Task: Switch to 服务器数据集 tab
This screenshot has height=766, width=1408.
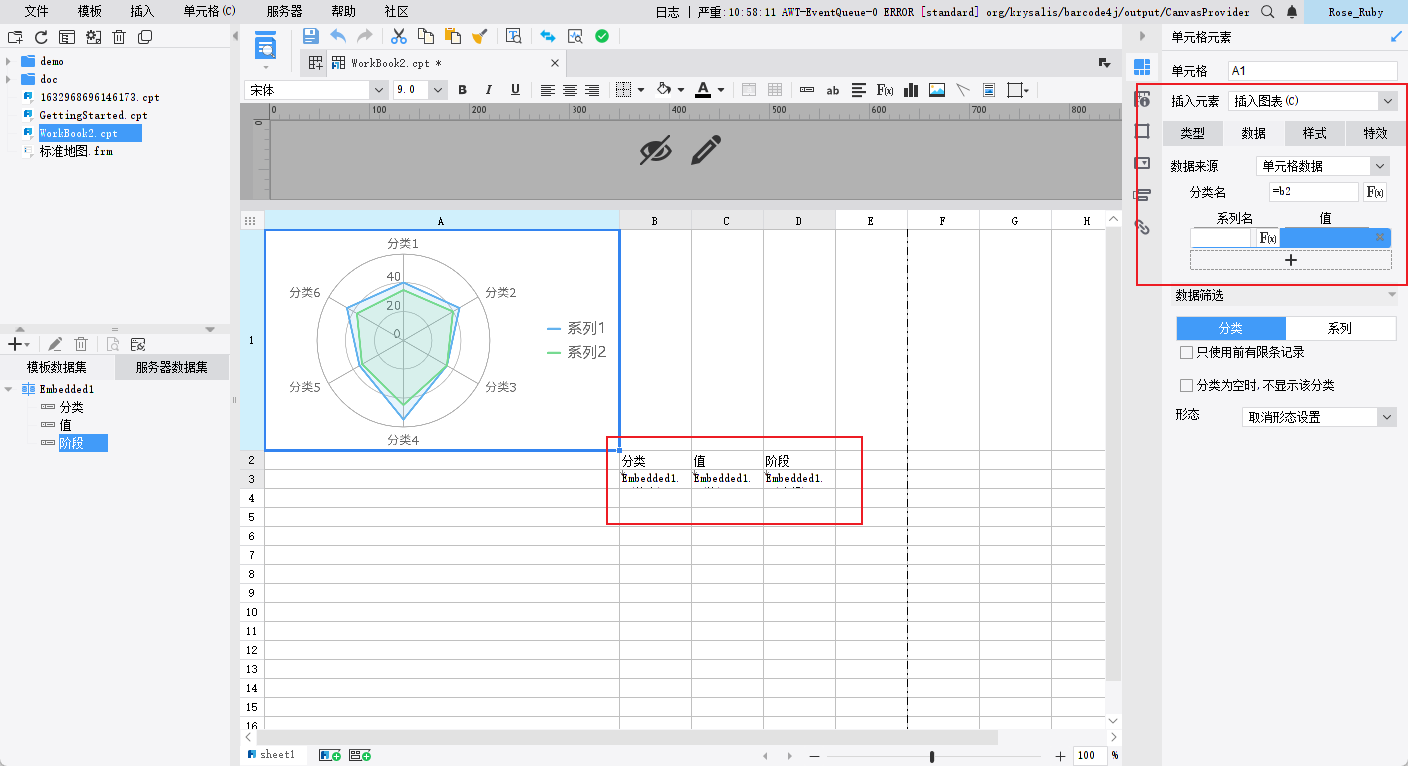Action: pyautogui.click(x=172, y=367)
